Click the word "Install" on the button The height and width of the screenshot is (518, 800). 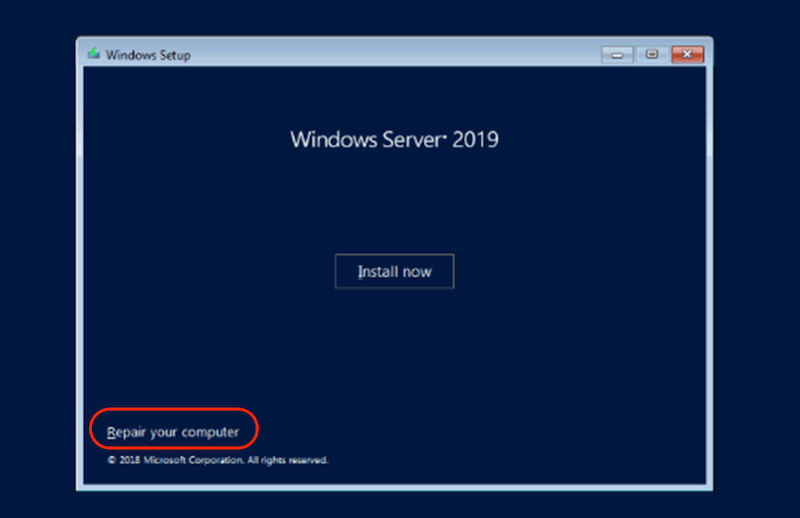[376, 272]
